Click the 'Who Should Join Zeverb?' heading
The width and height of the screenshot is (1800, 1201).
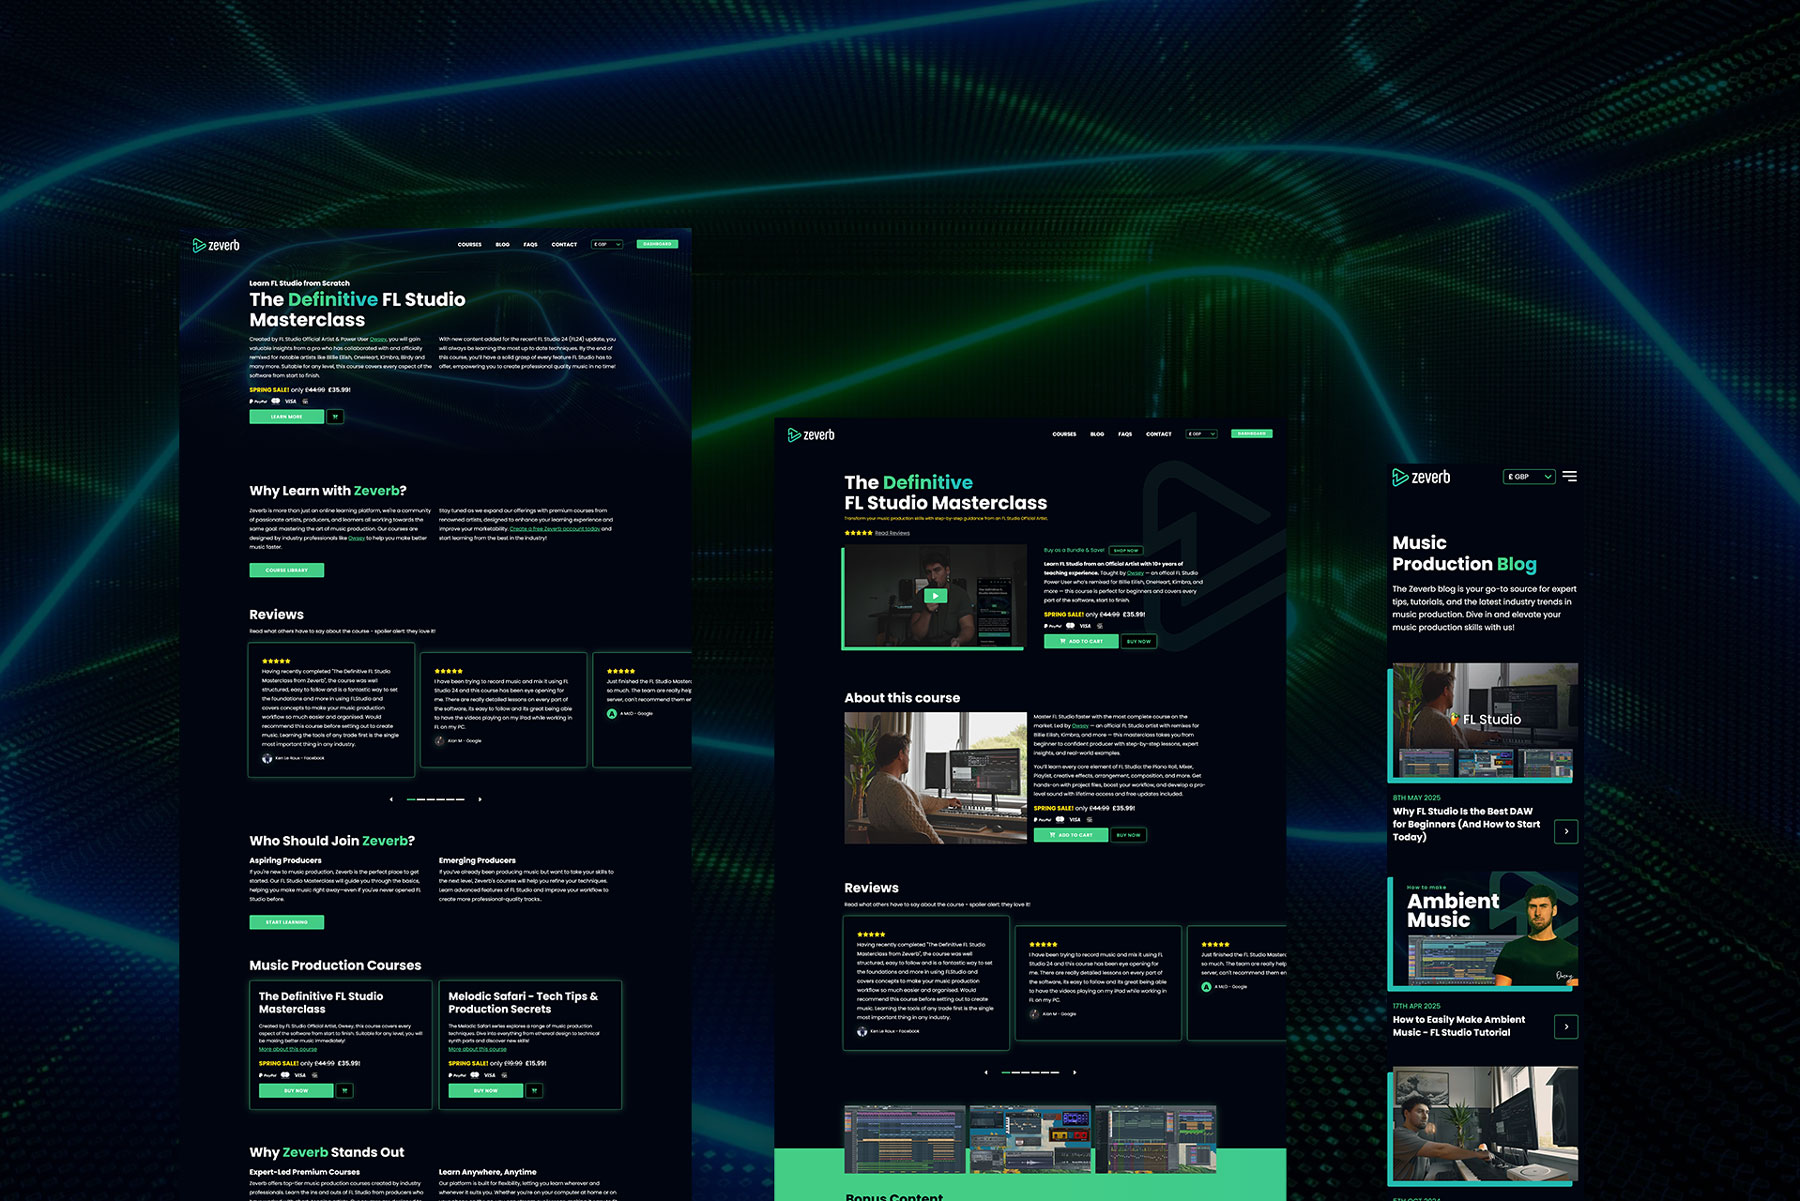tap(332, 841)
